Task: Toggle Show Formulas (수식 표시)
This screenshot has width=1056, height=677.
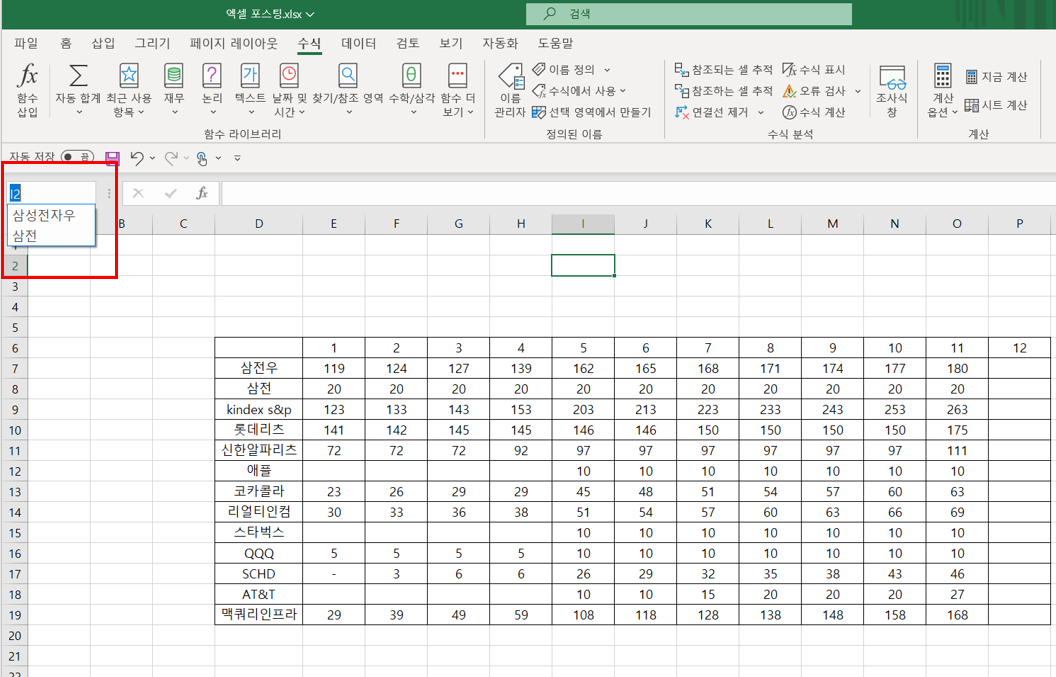Action: tap(814, 69)
